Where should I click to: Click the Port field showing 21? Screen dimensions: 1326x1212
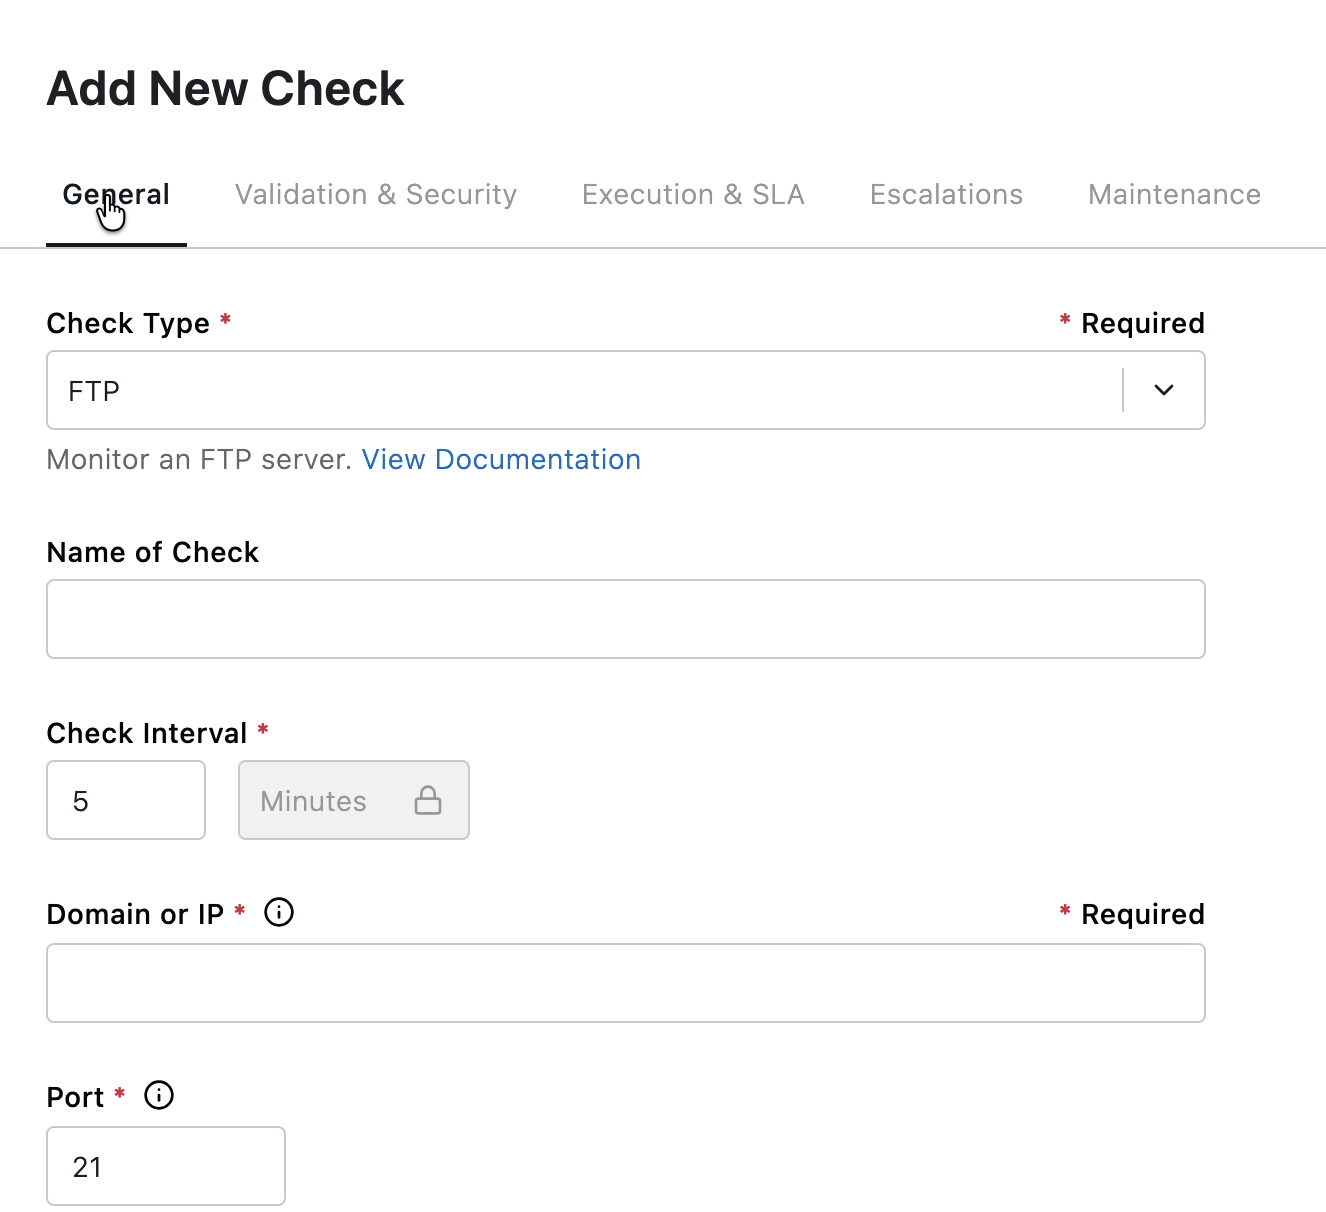(x=166, y=1166)
